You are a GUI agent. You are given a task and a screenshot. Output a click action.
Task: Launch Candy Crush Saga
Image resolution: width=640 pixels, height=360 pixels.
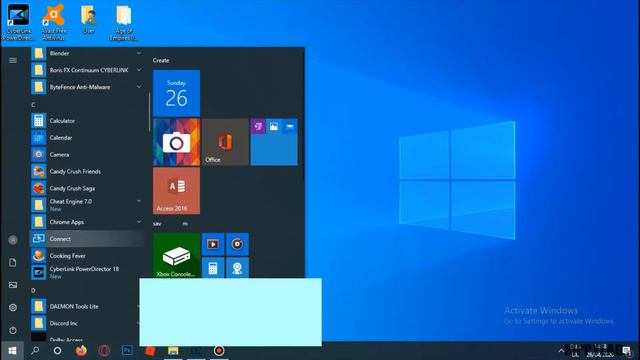click(x=87, y=188)
